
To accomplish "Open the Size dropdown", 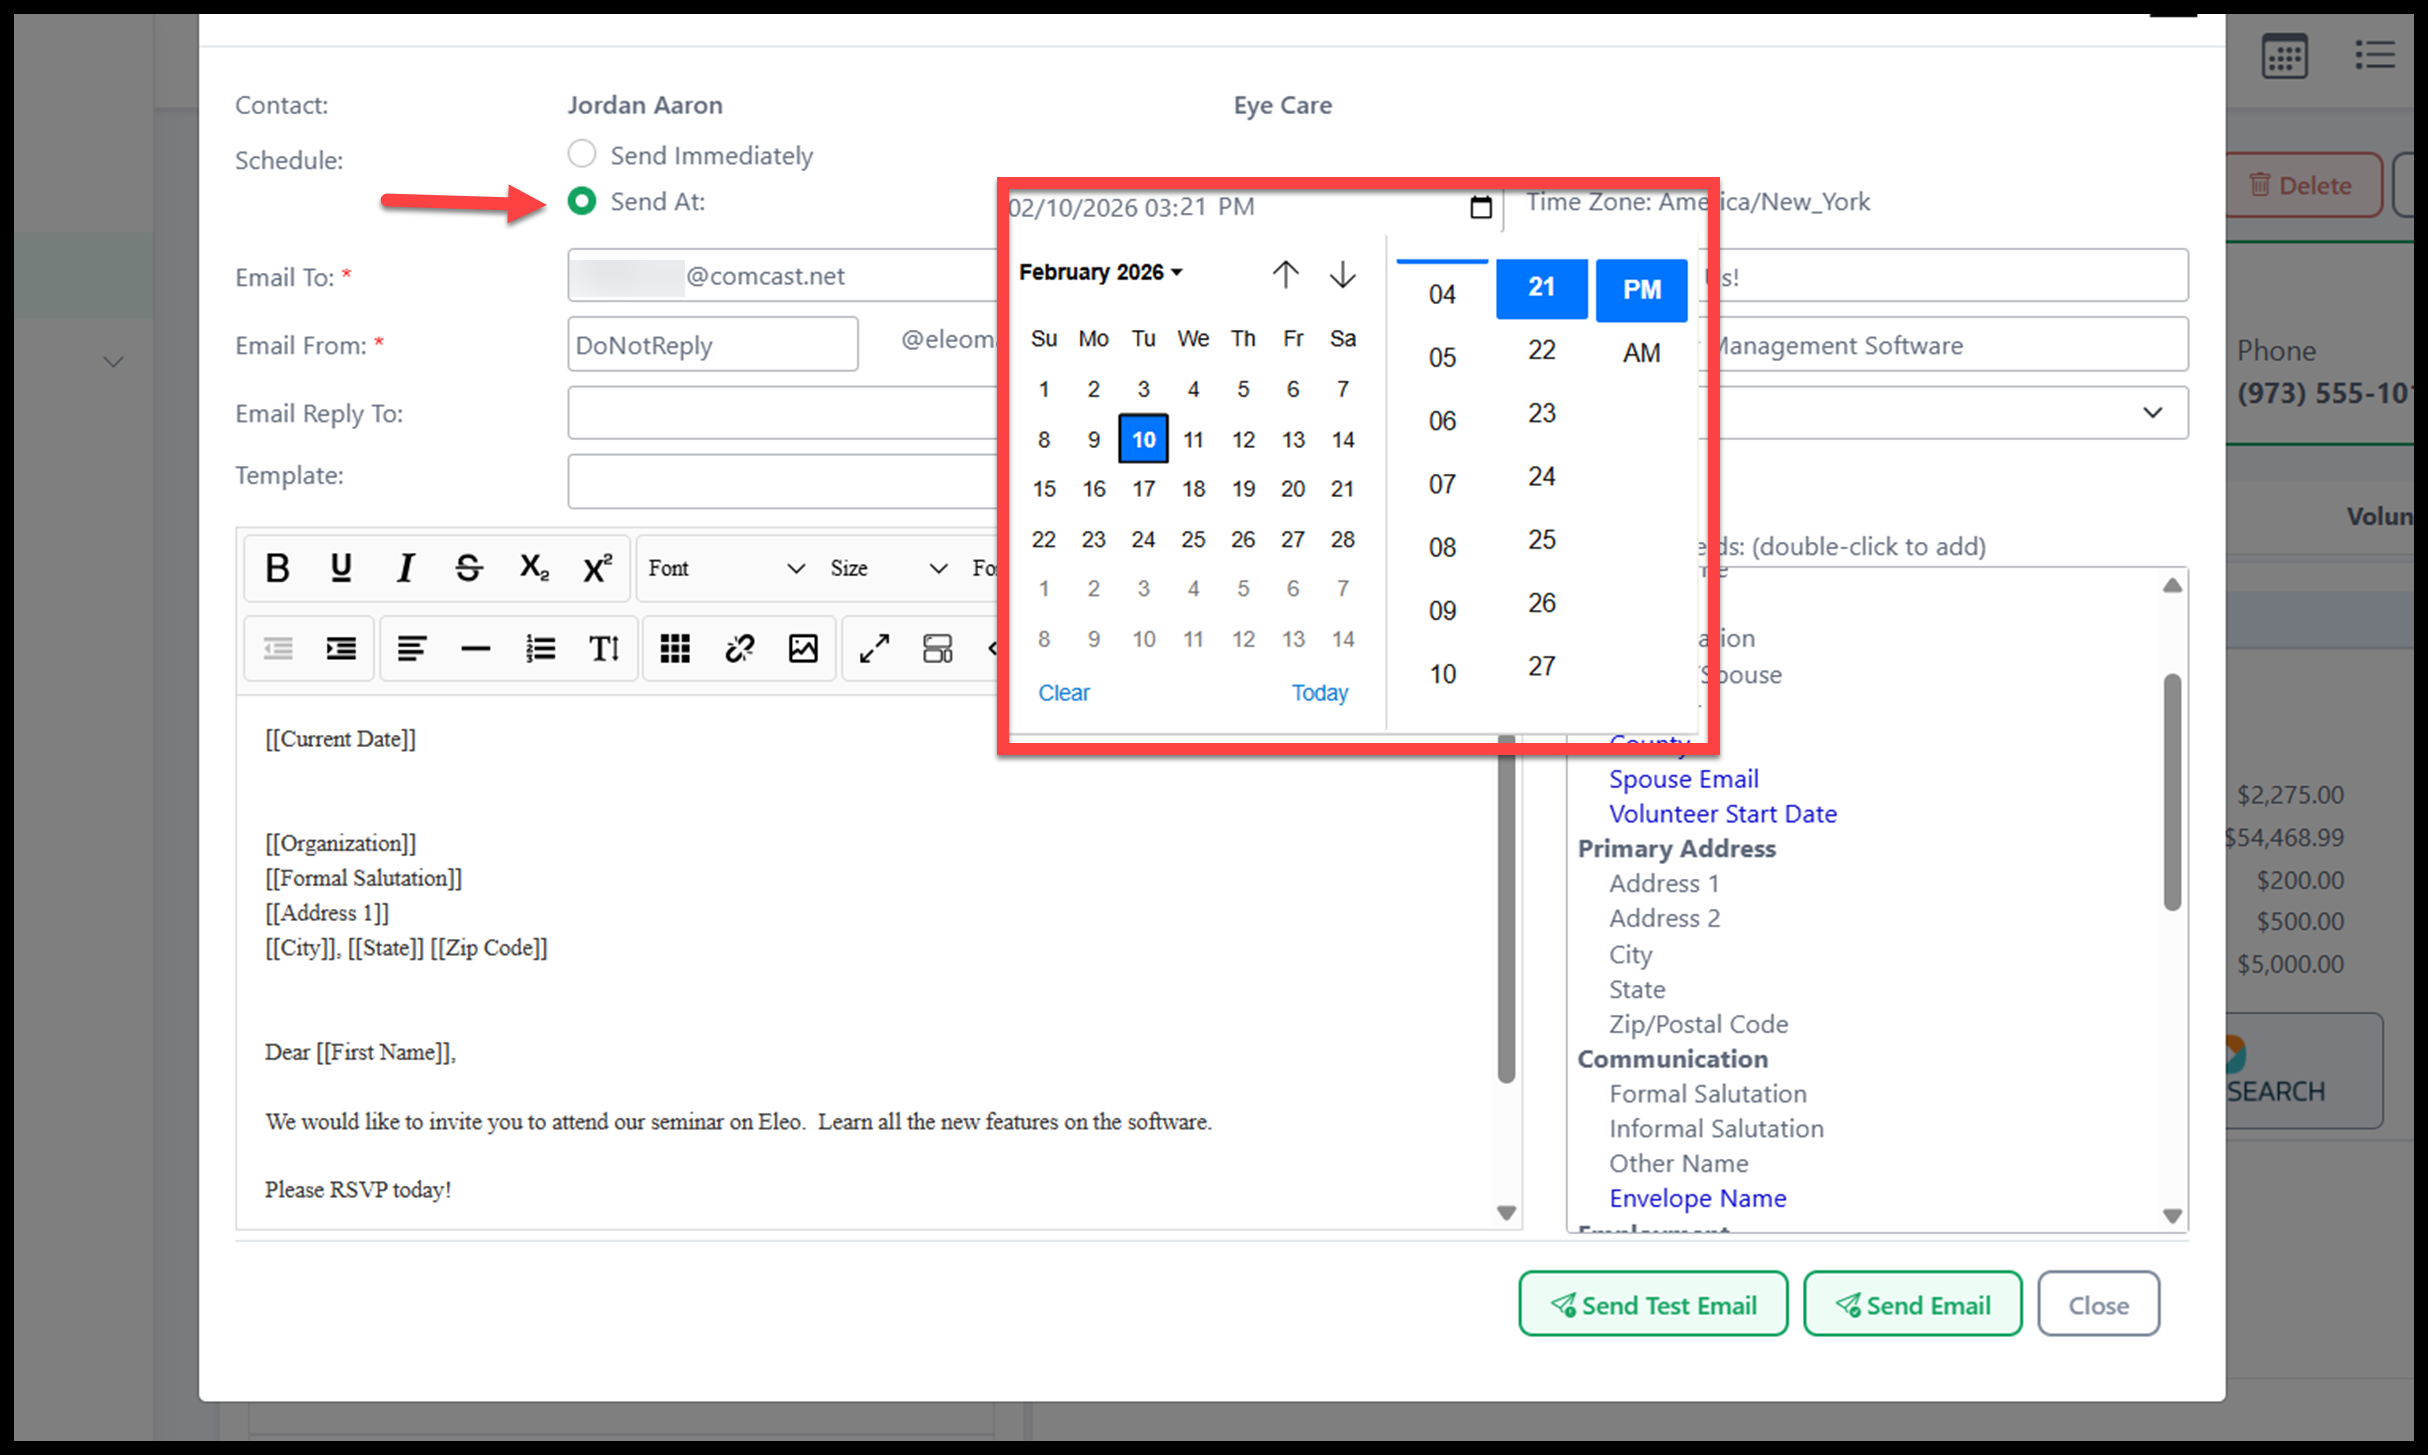I will click(x=888, y=568).
